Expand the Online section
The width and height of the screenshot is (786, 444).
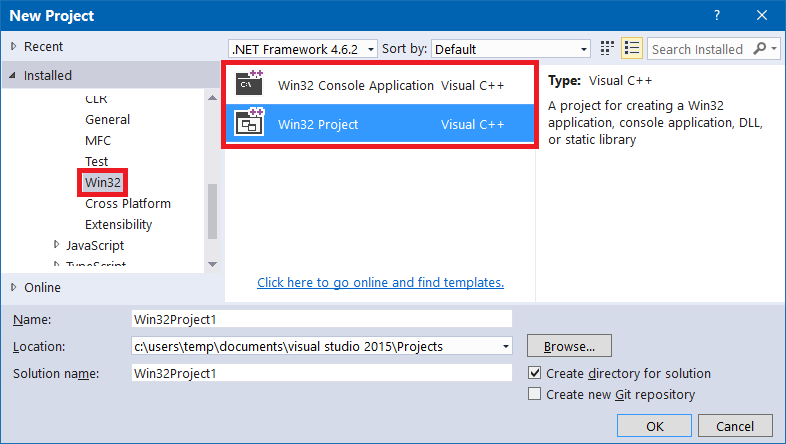(13, 287)
